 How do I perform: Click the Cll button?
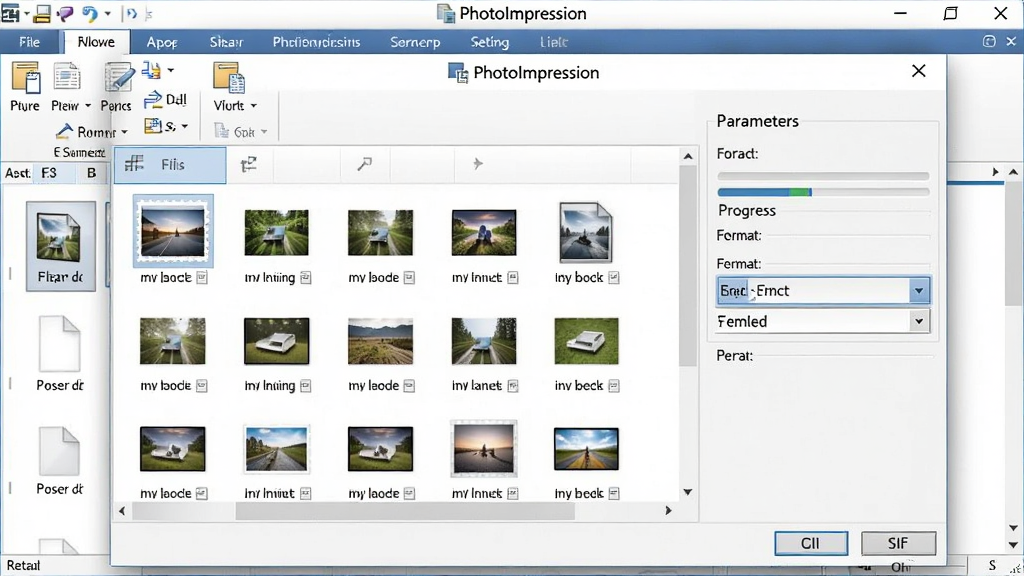(x=810, y=543)
